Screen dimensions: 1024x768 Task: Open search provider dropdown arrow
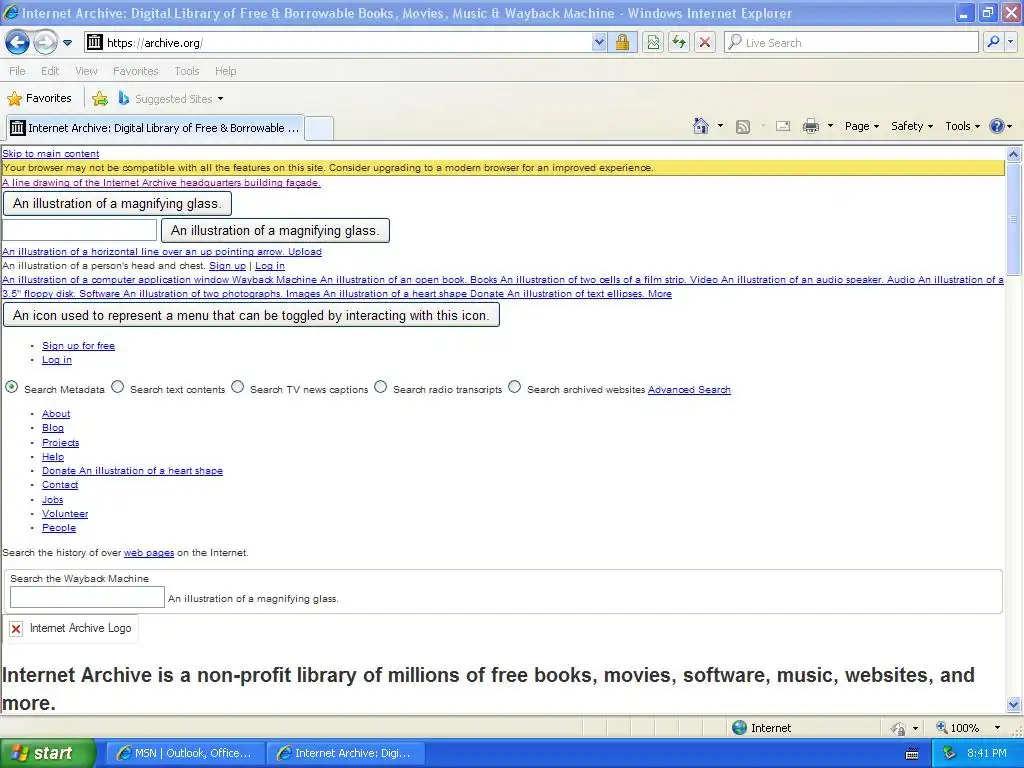click(1010, 42)
